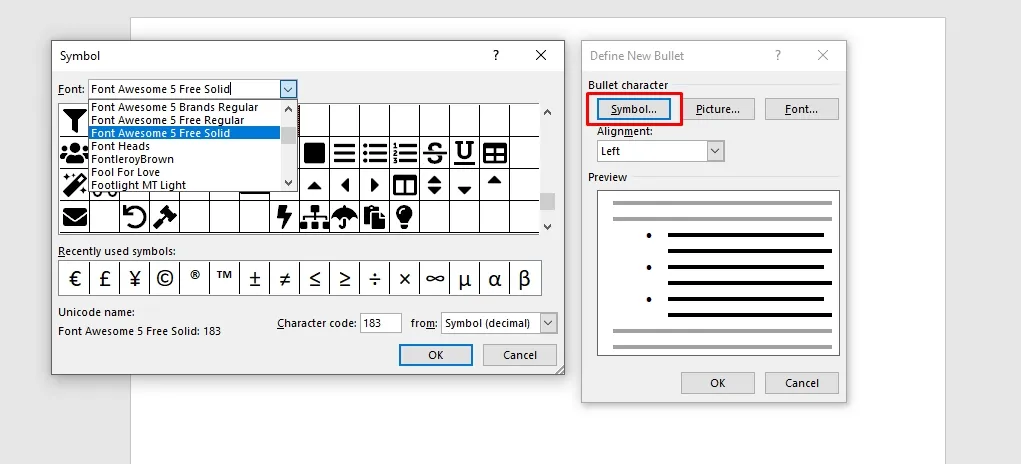The image size is (1021, 464).
Task: Pick the yen sign in recently used
Action: pyautogui.click(x=134, y=279)
